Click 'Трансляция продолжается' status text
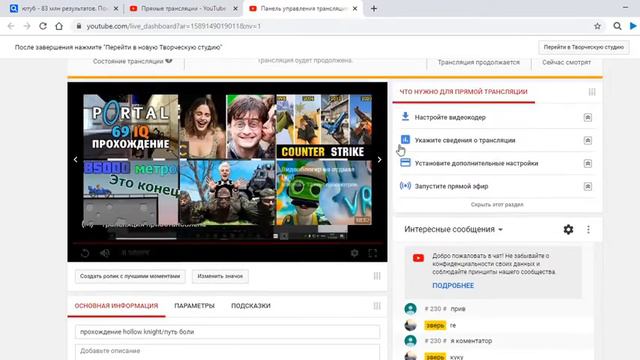 click(x=479, y=62)
